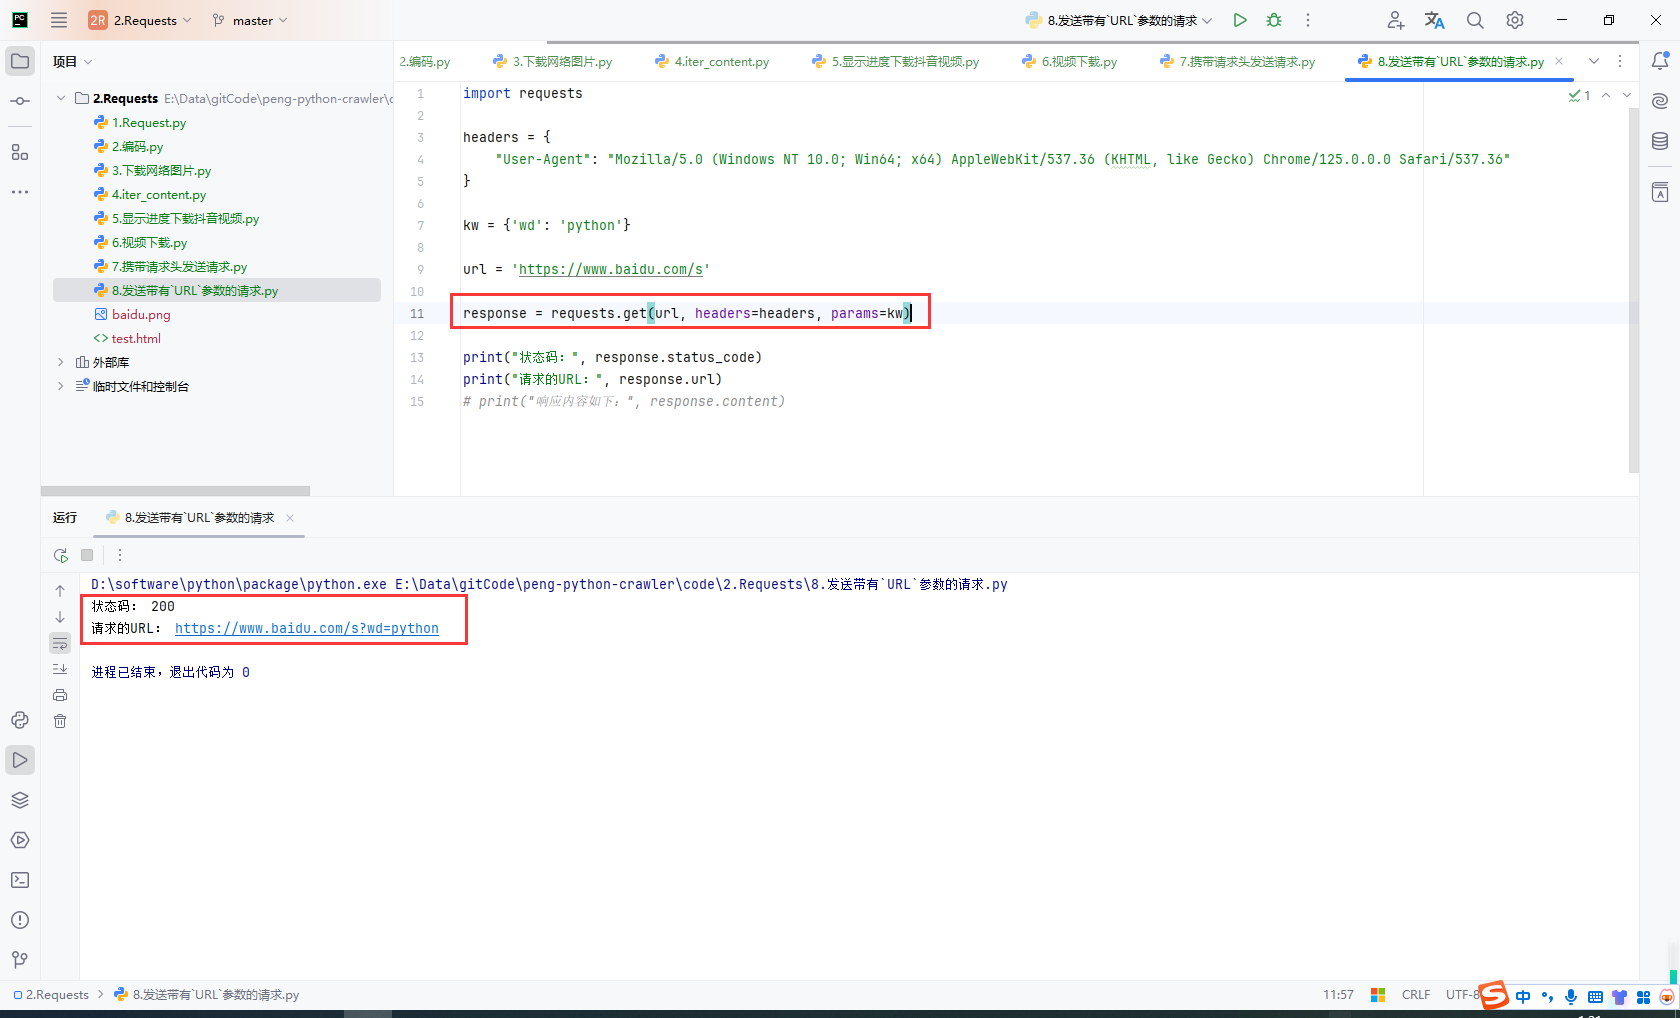Close the 8.发送带有URL参数的请求.py editor tab

(1559, 61)
